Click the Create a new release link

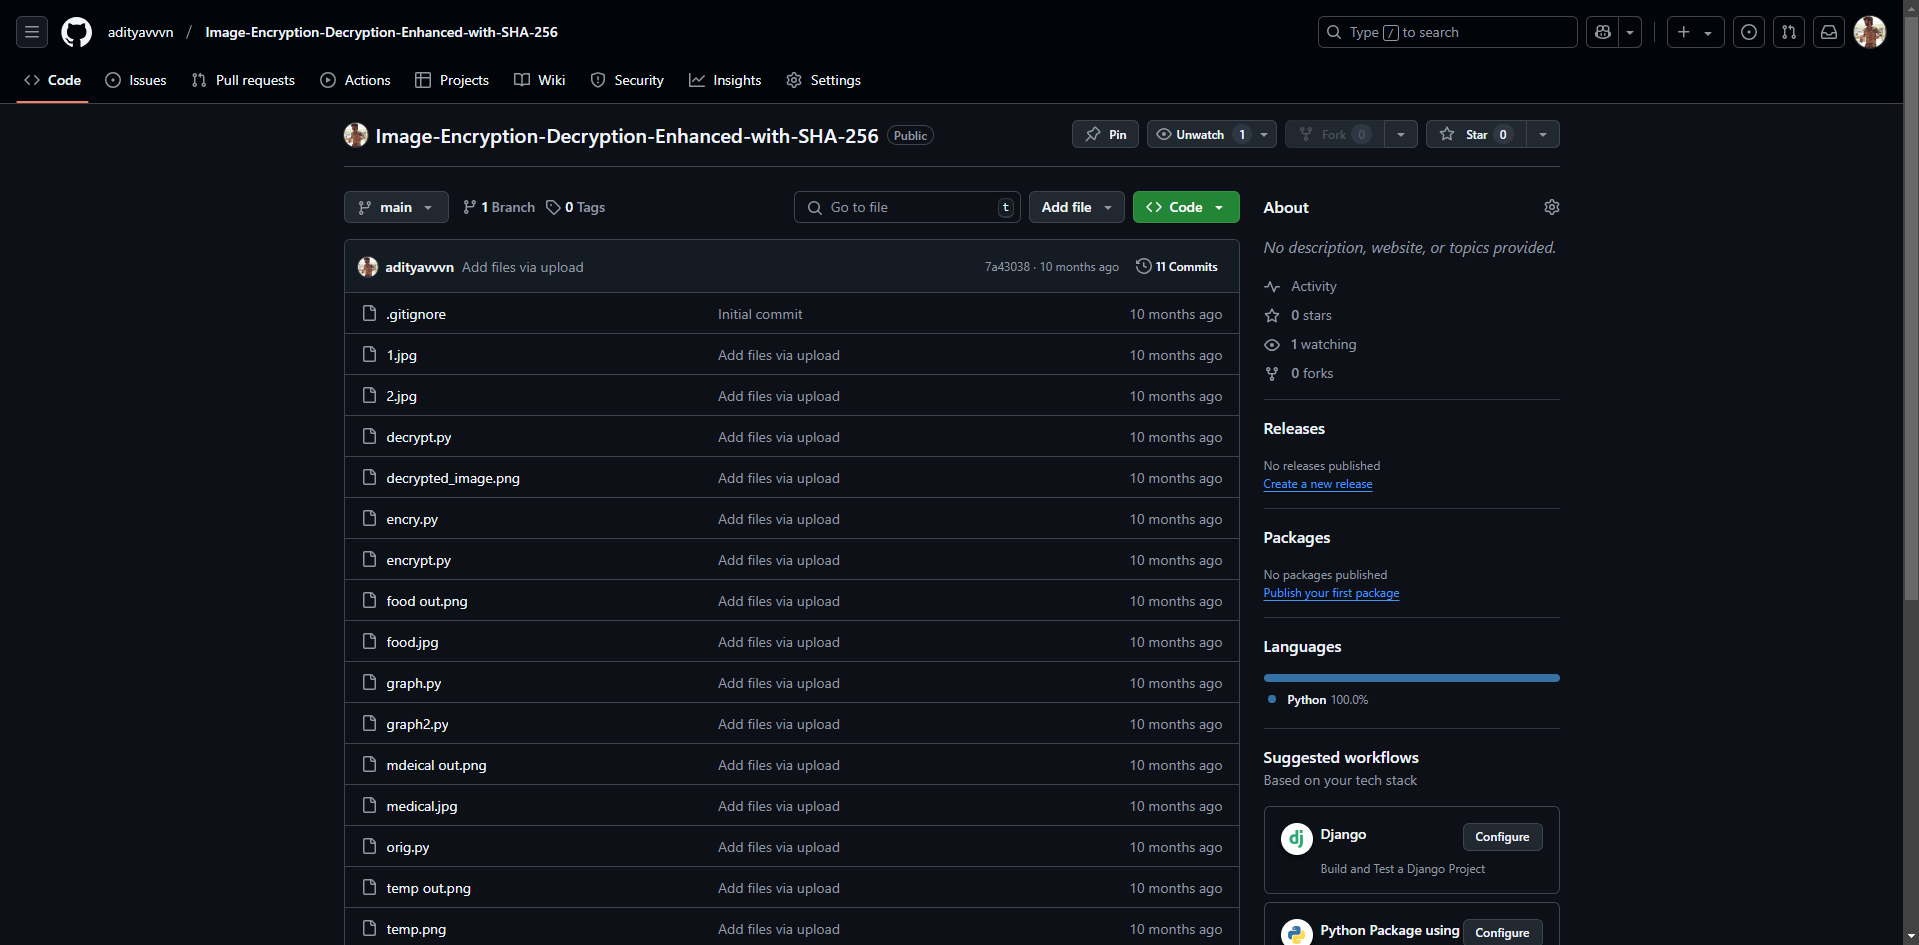point(1317,484)
